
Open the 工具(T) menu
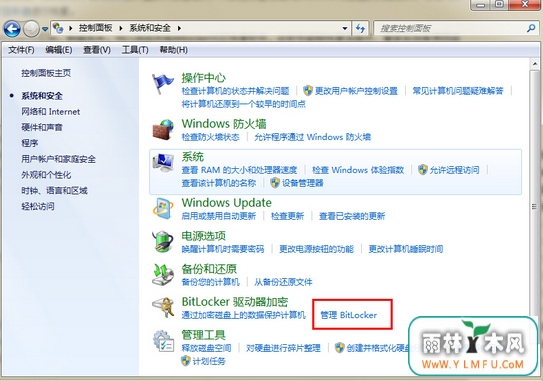point(135,50)
